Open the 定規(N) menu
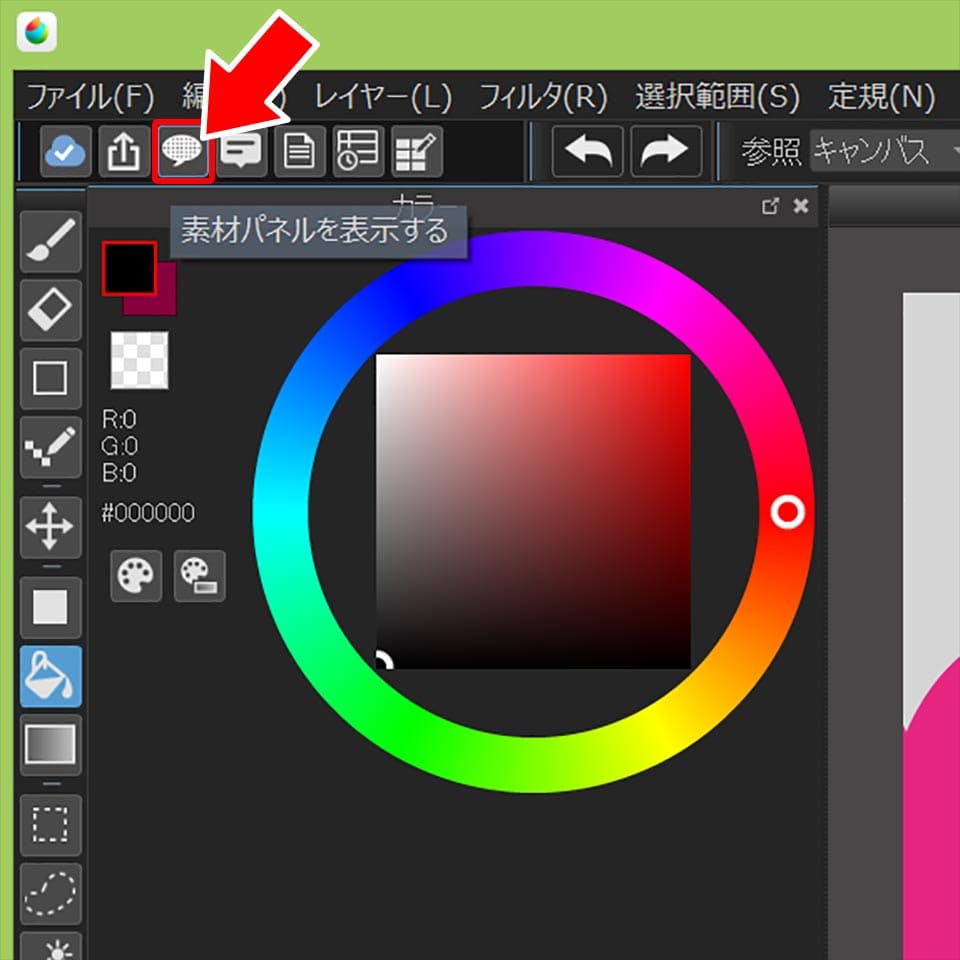960x960 pixels. click(882, 97)
